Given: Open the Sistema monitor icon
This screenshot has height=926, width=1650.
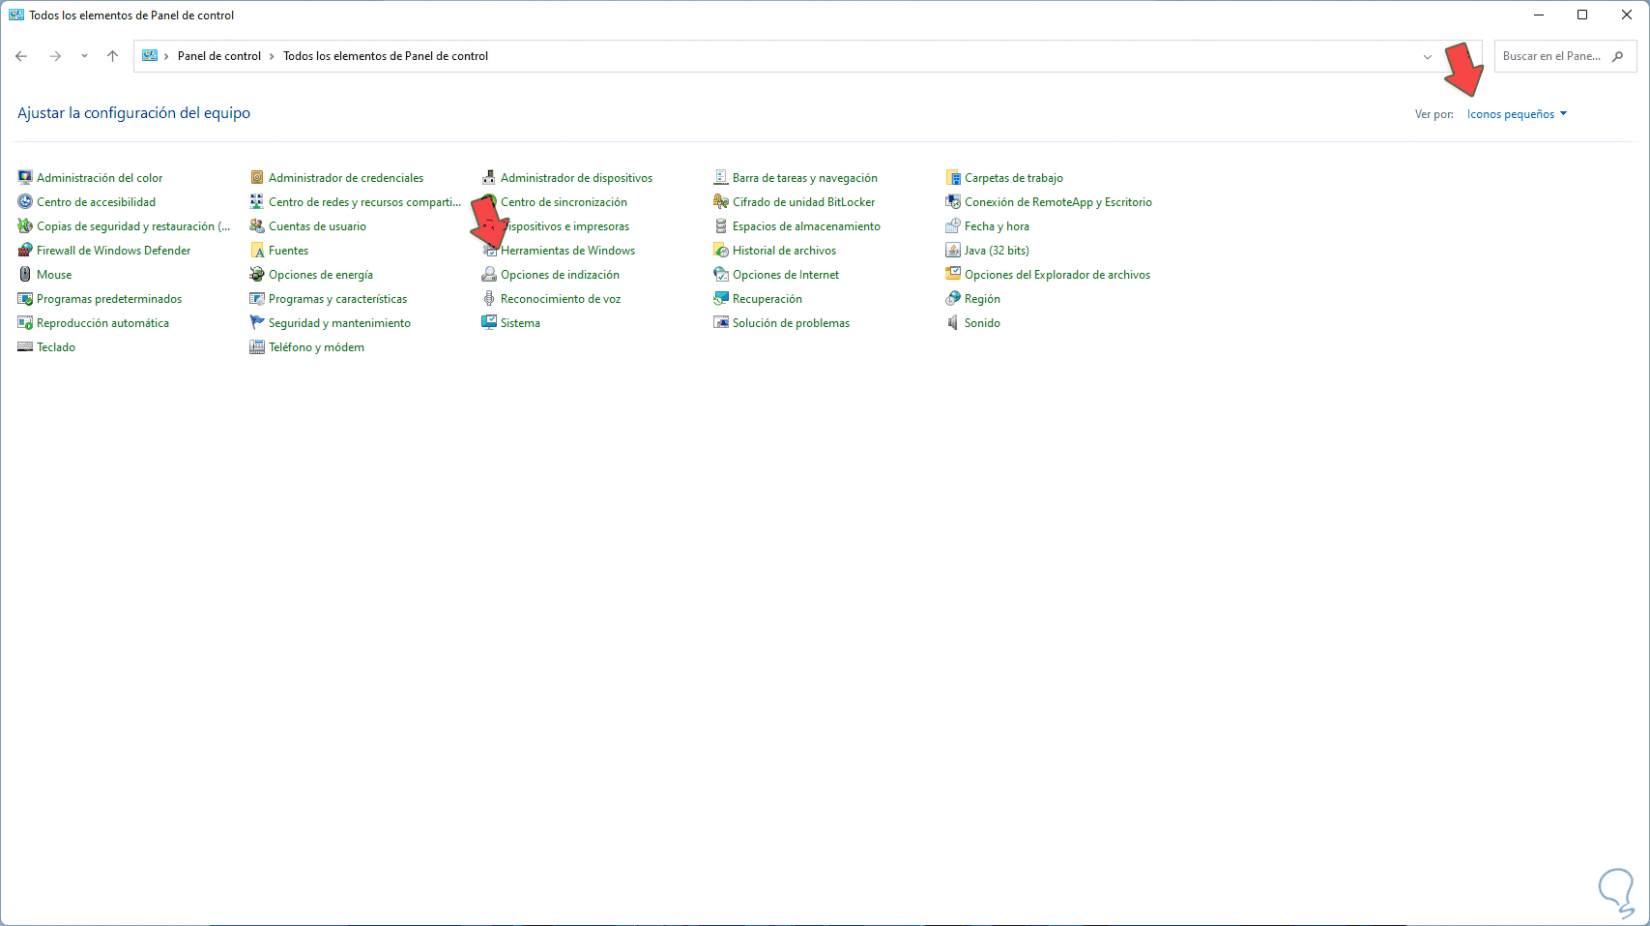Looking at the screenshot, I should click(489, 323).
